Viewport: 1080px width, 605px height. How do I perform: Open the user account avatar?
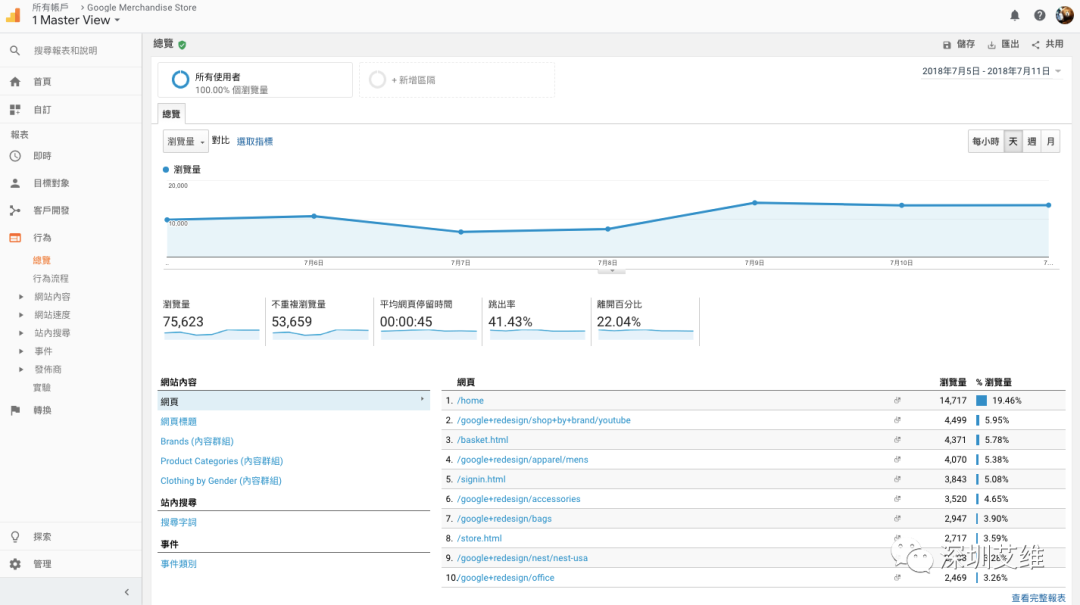pyautogui.click(x=1064, y=14)
